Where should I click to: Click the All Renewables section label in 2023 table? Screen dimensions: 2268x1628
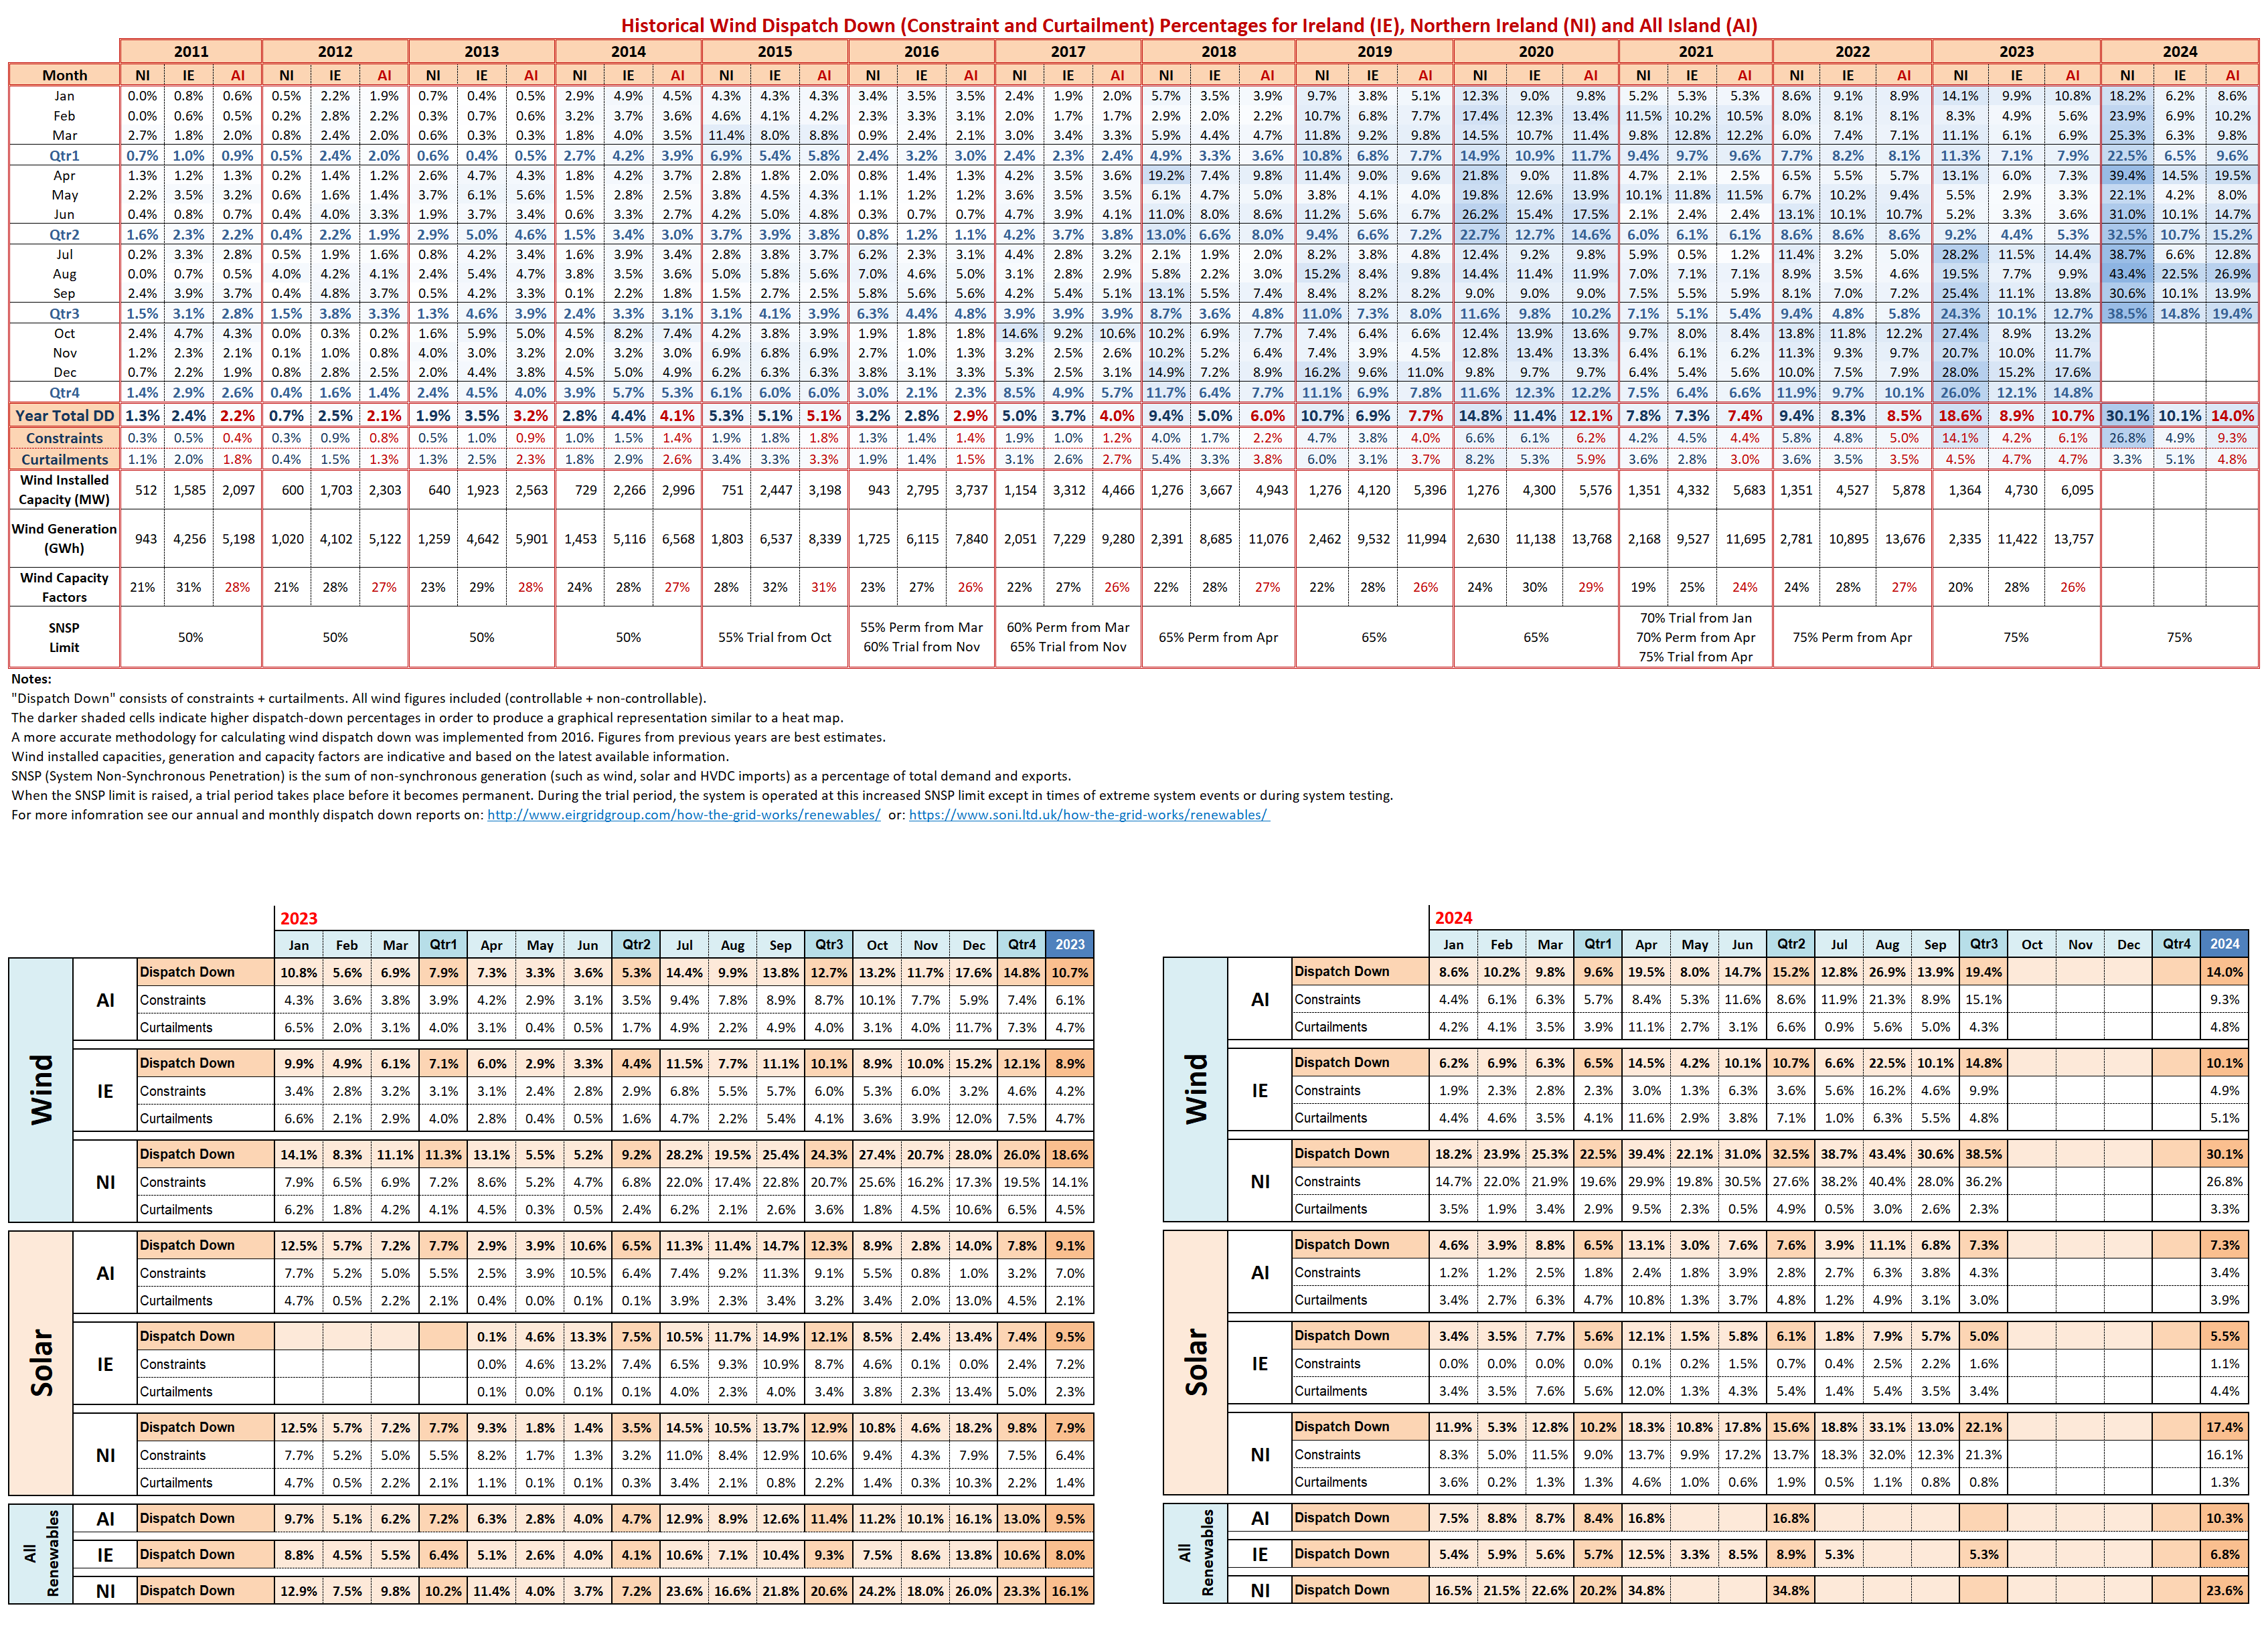pyautogui.click(x=42, y=1553)
